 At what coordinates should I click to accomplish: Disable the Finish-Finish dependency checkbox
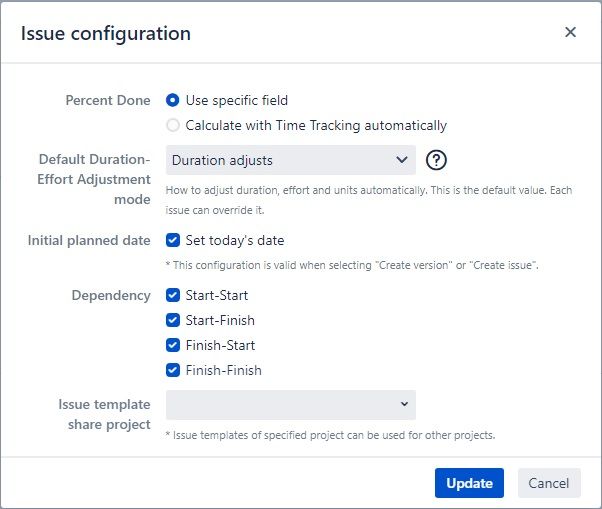[173, 370]
